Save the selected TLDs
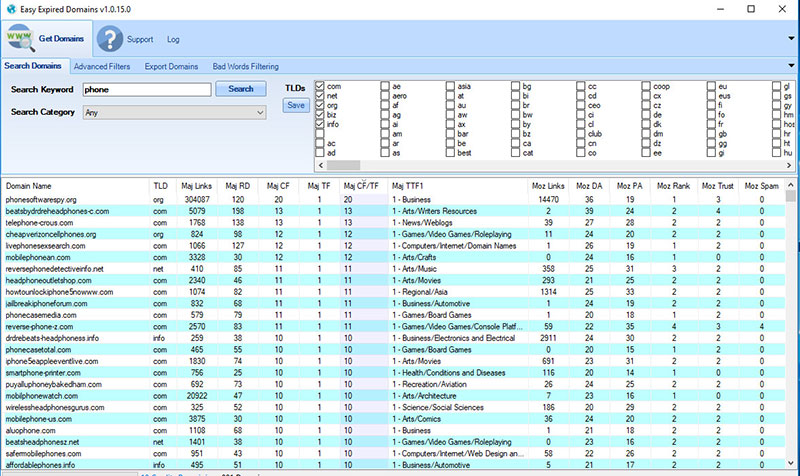The image size is (800, 476). click(x=296, y=105)
